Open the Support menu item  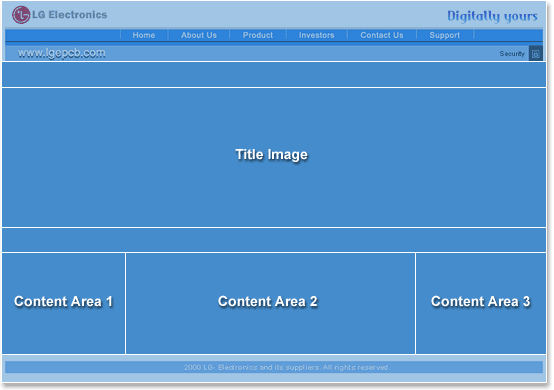pyautogui.click(x=445, y=35)
